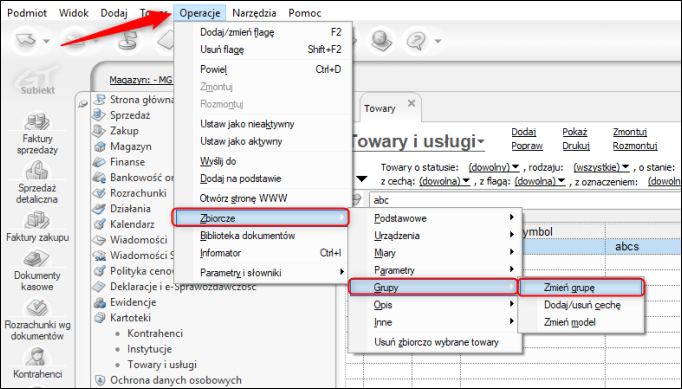The image size is (682, 389).
Task: Click the Dodaj link
Action: pos(523,132)
